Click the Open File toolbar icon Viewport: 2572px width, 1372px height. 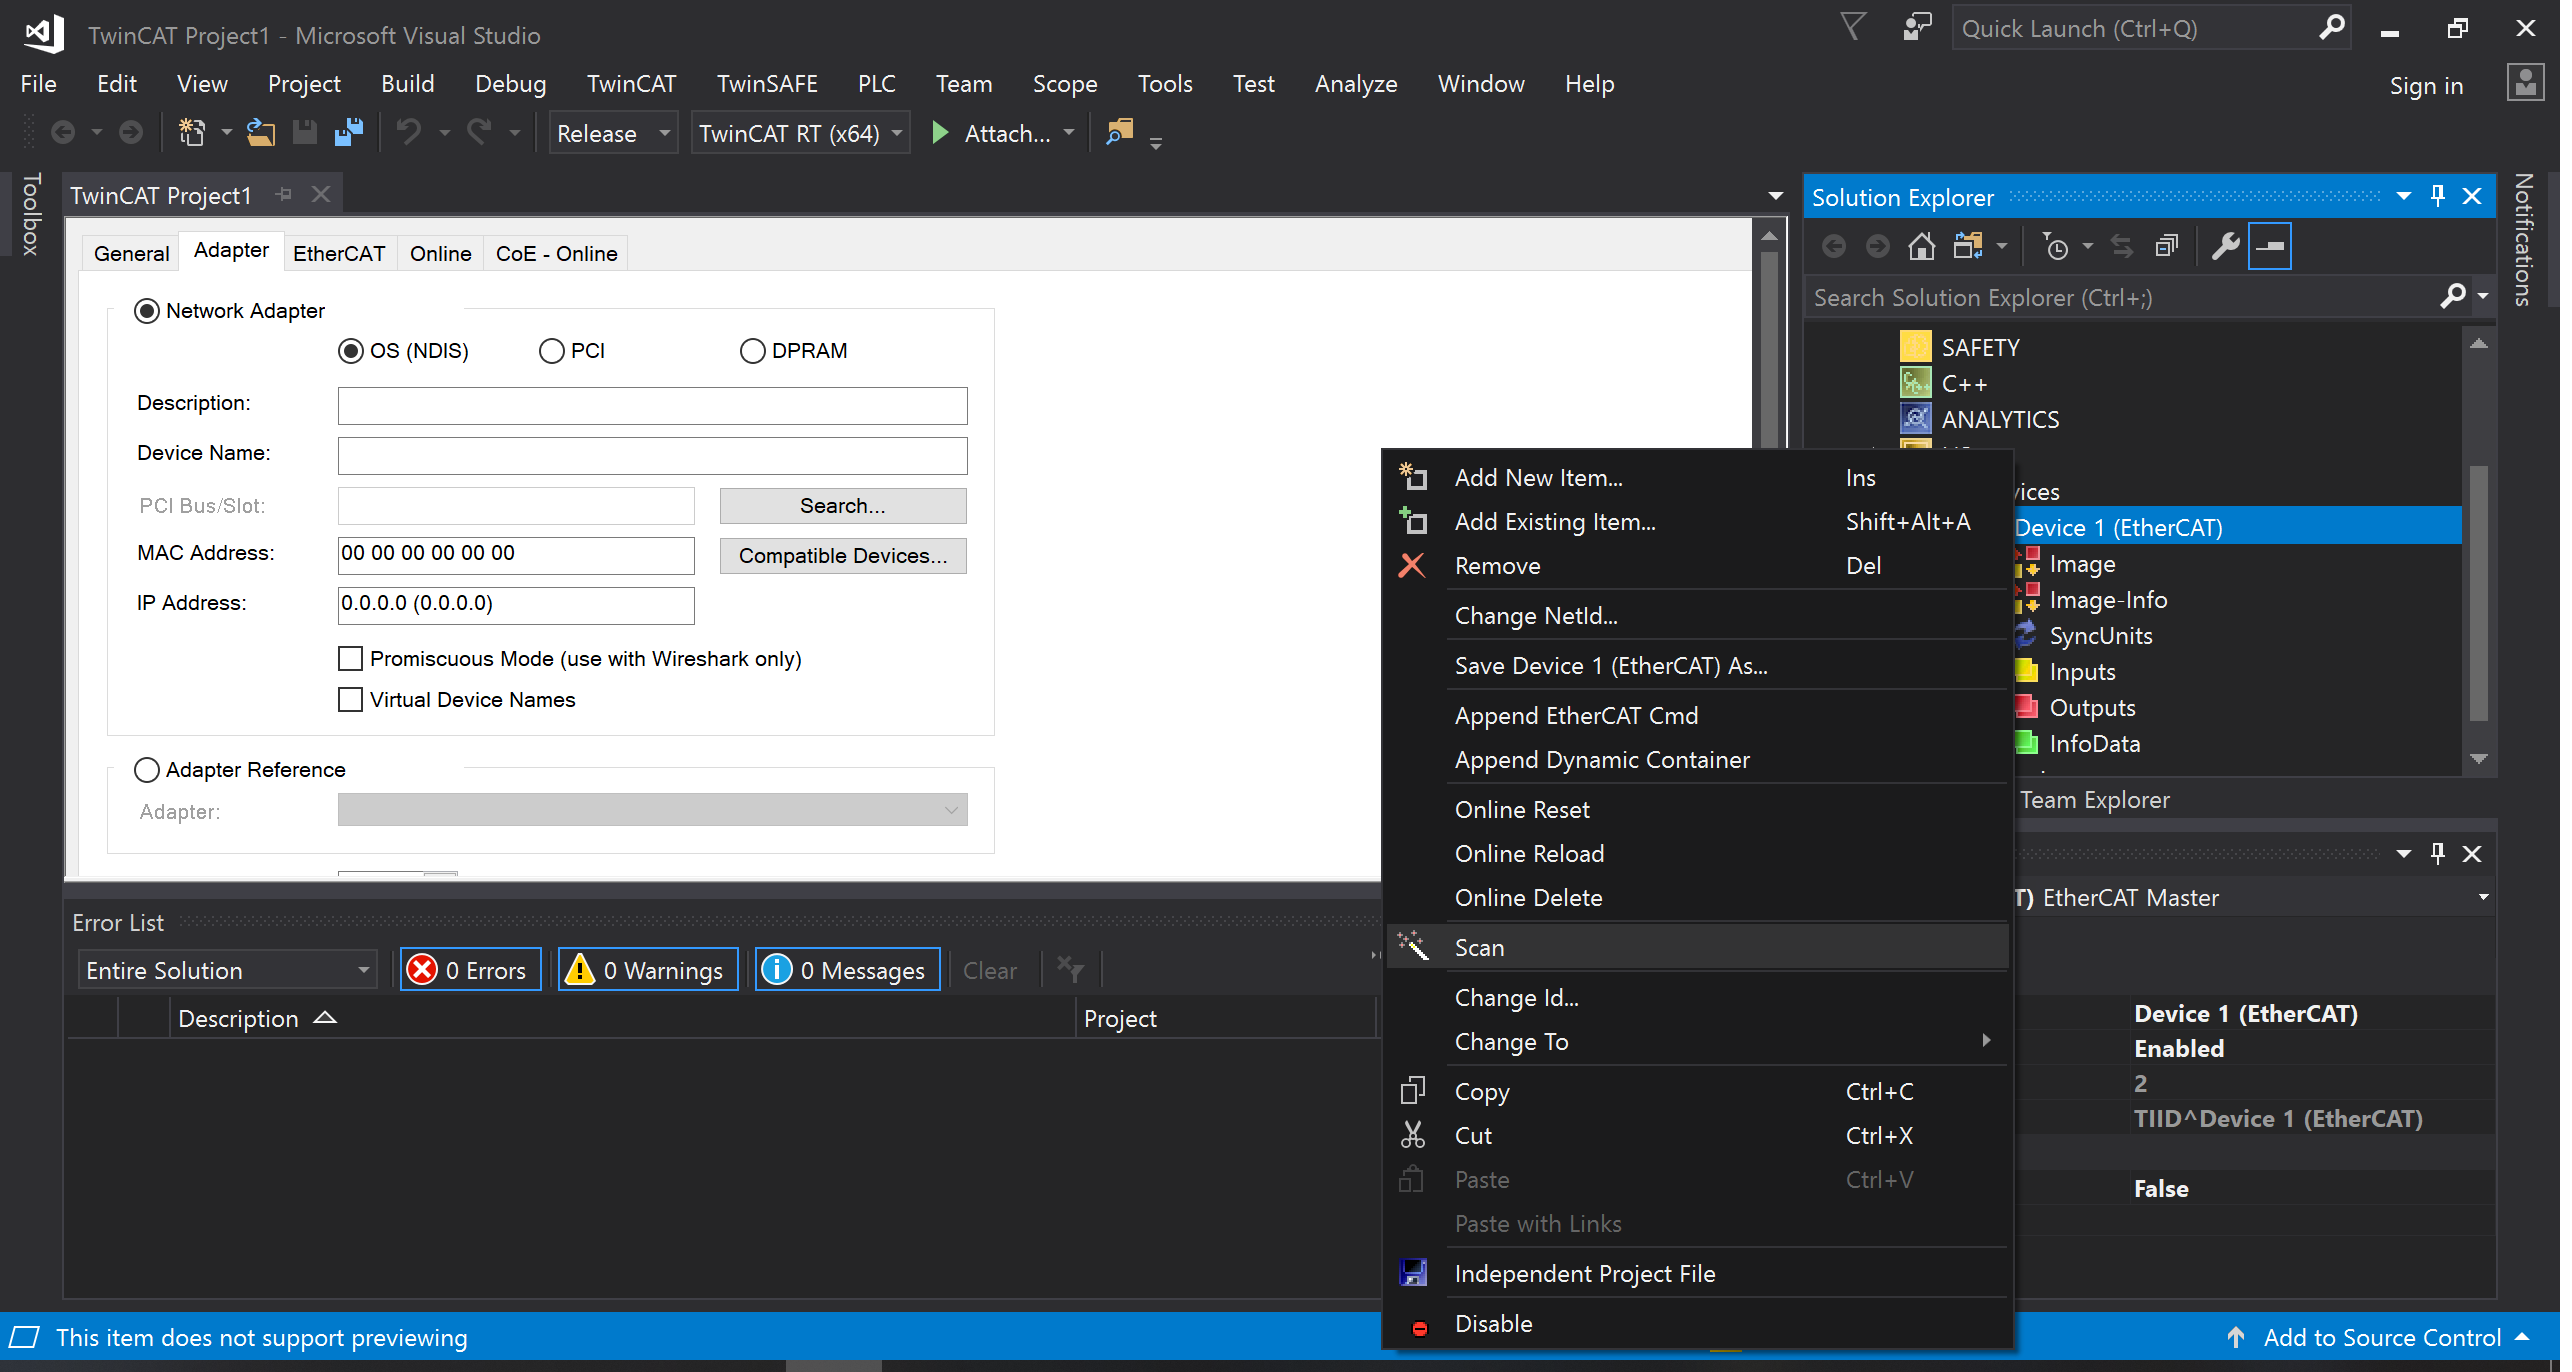[262, 132]
